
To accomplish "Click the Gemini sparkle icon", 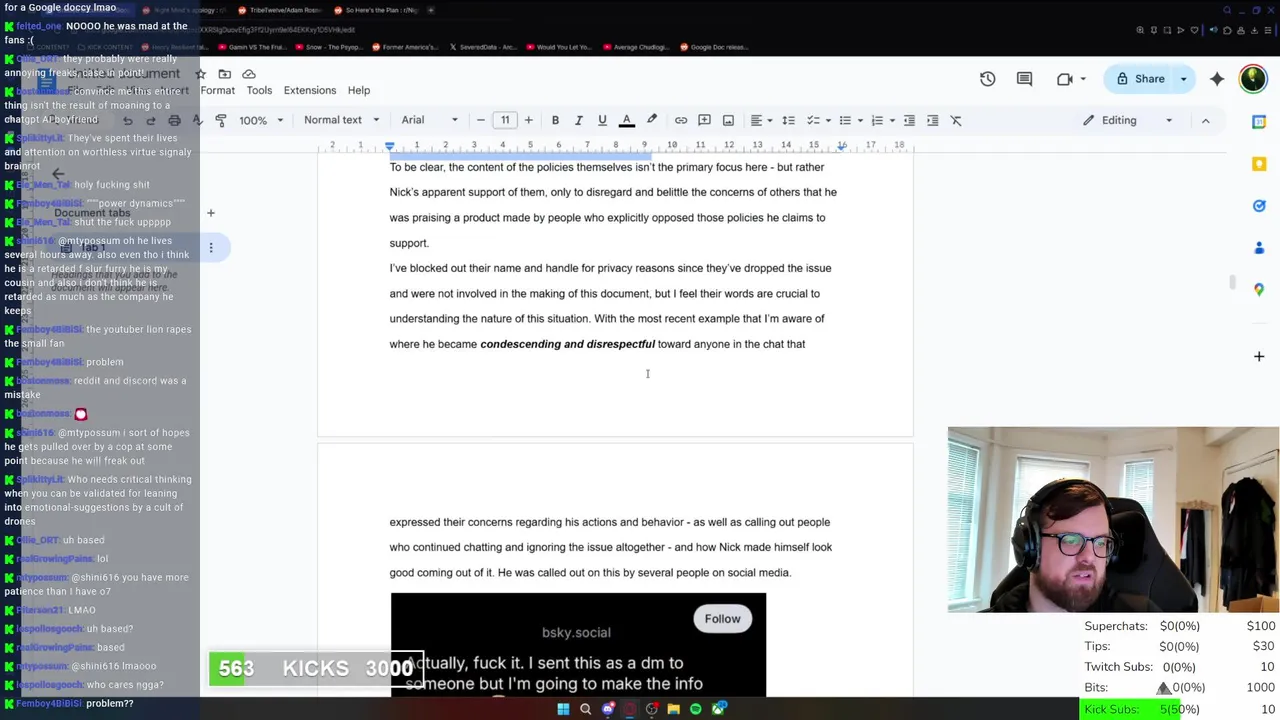I will click(1217, 79).
